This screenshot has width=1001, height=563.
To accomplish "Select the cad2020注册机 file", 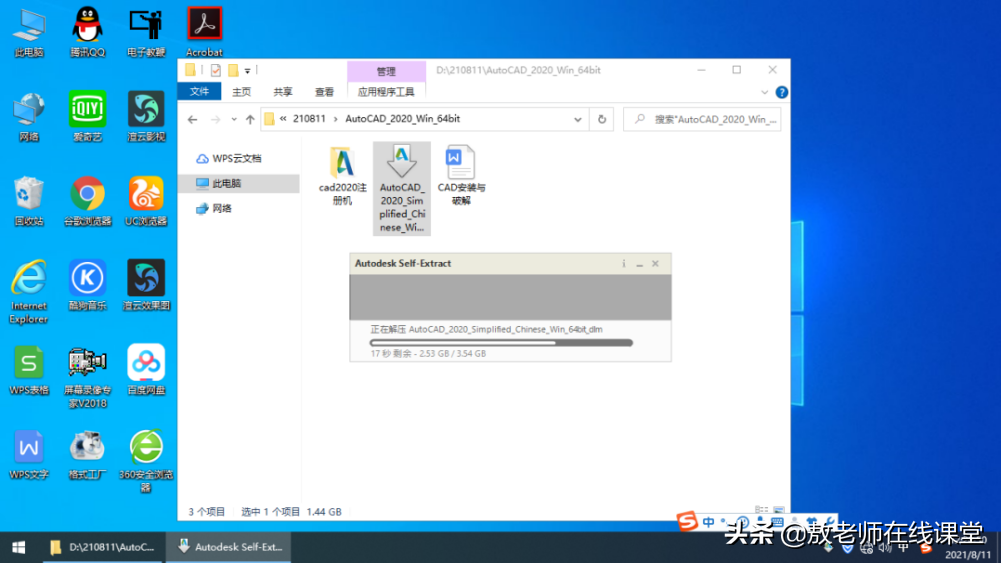I will point(342,176).
